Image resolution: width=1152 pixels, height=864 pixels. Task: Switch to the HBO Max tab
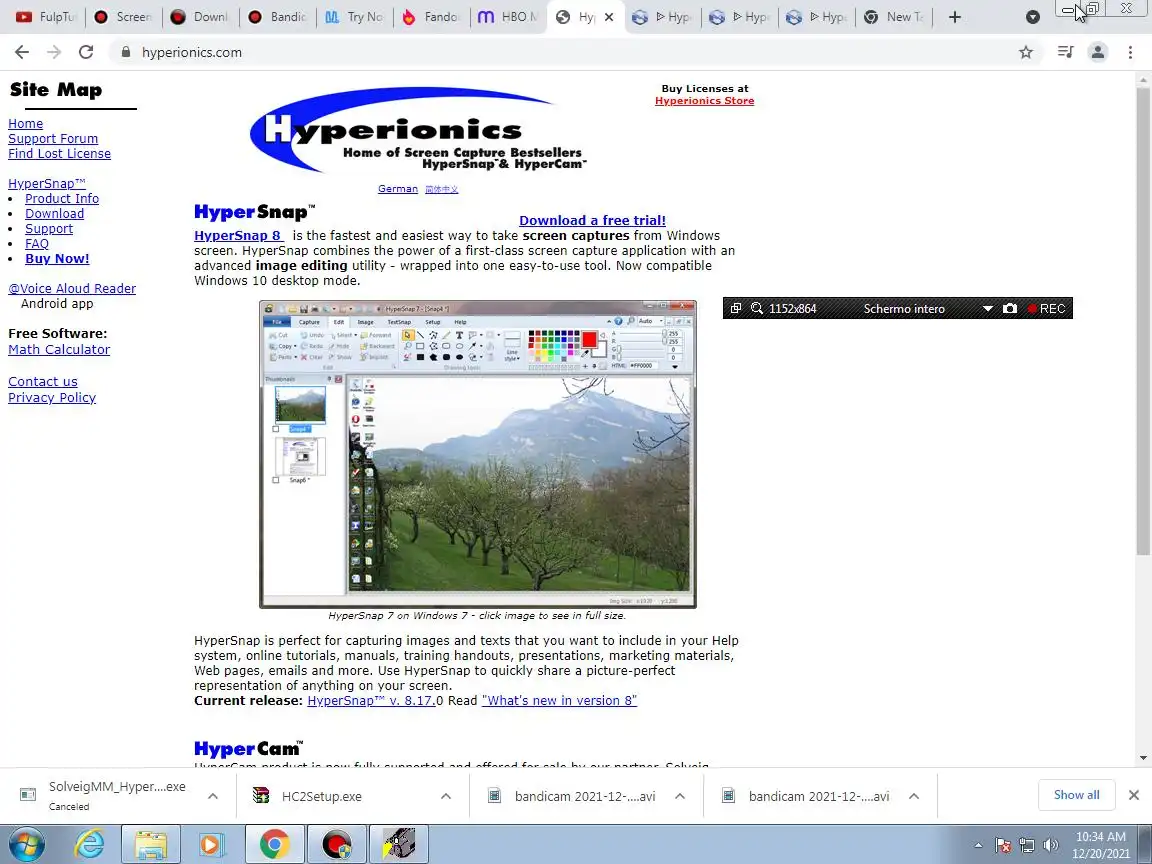pyautogui.click(x=508, y=17)
